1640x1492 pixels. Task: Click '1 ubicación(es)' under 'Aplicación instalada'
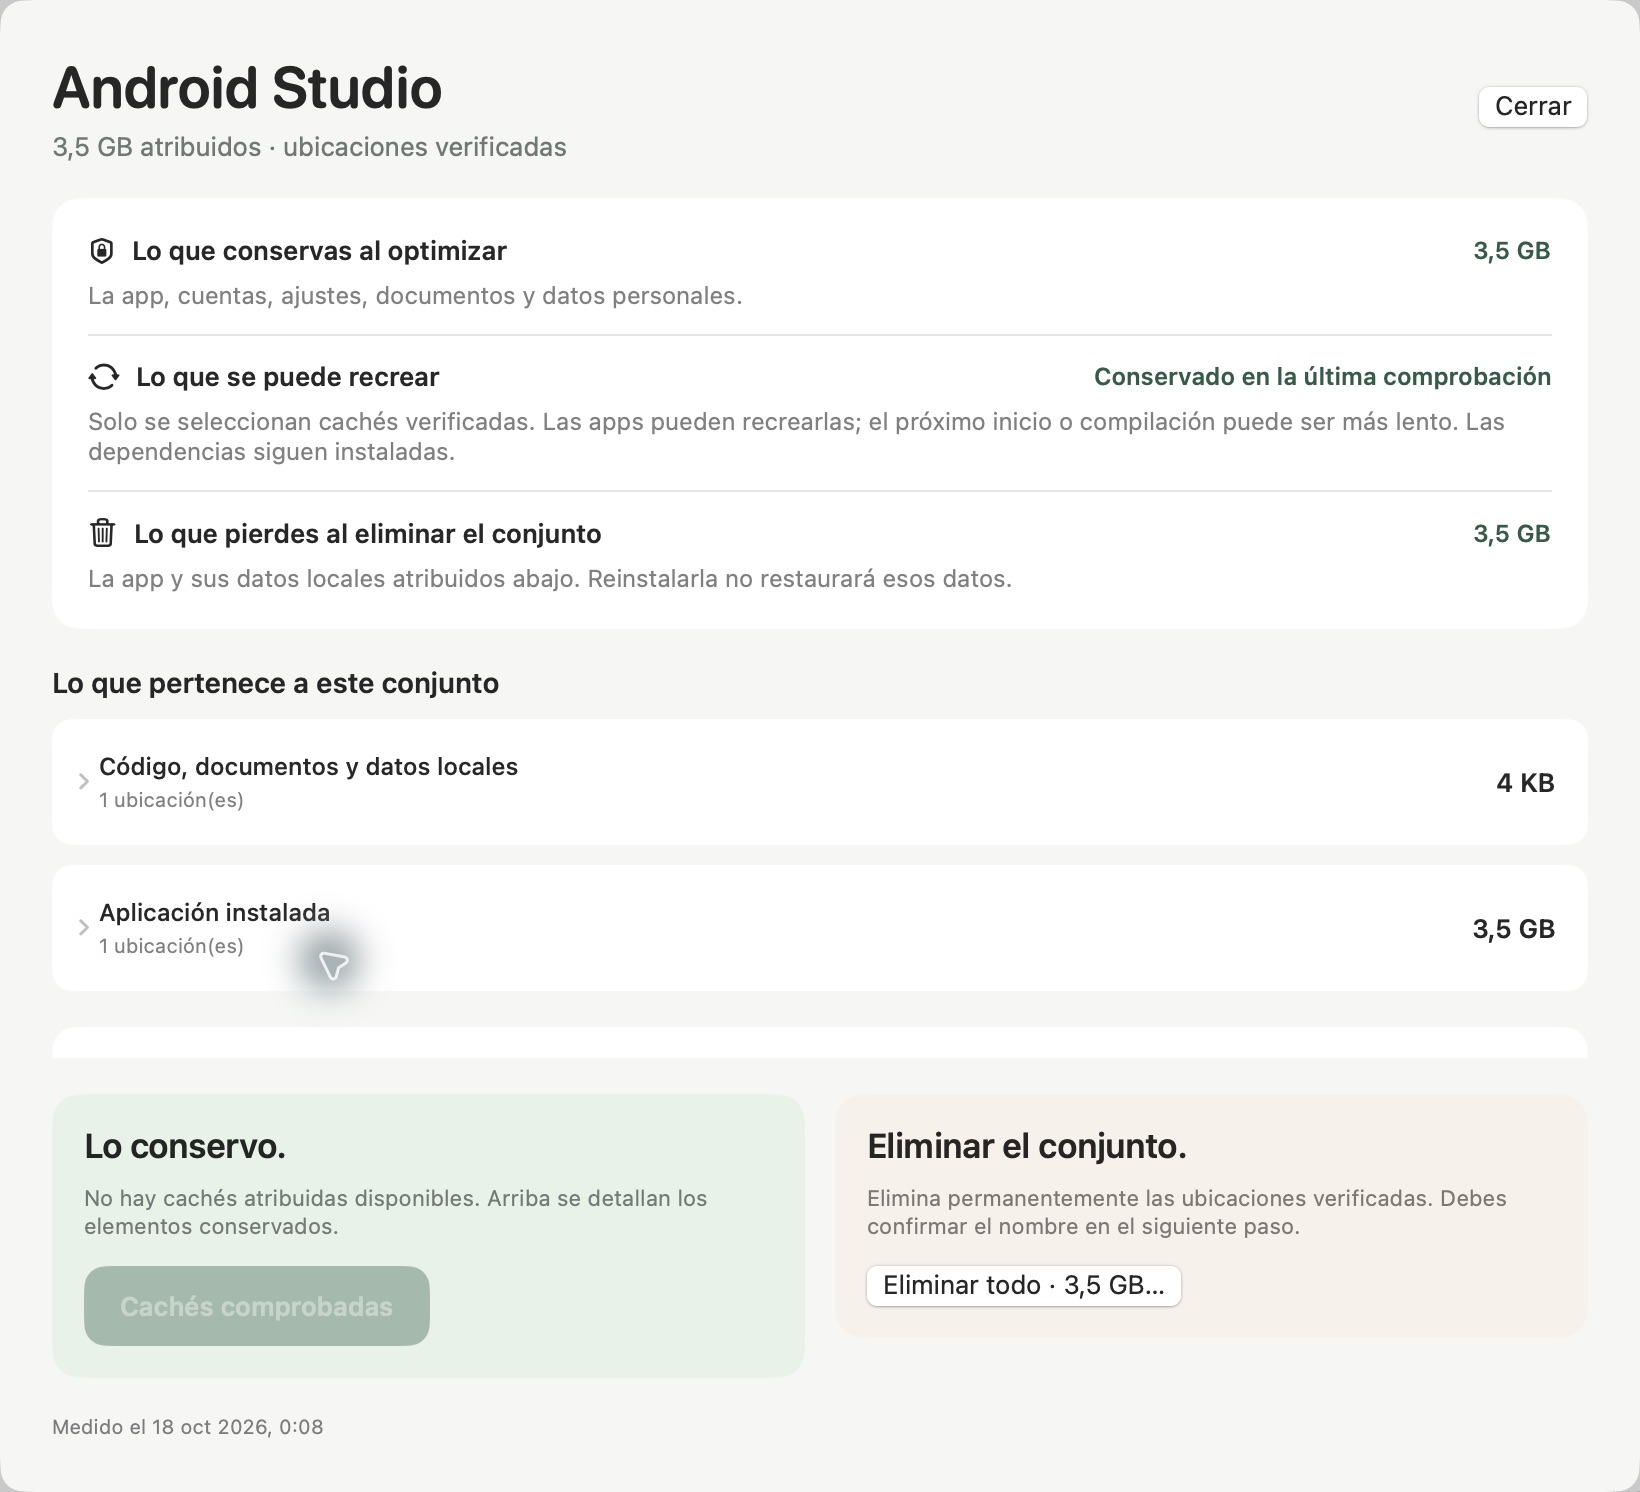[x=171, y=946]
